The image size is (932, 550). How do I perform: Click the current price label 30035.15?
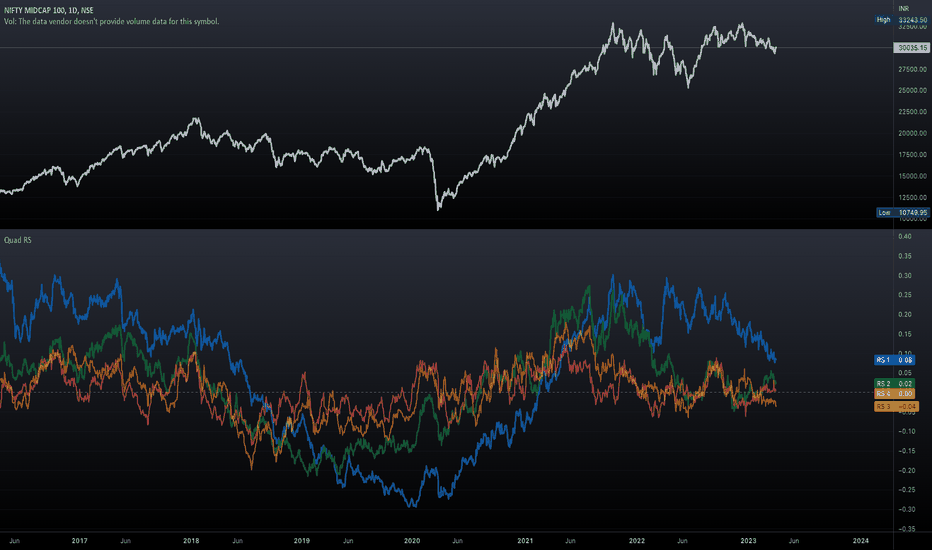pos(911,48)
